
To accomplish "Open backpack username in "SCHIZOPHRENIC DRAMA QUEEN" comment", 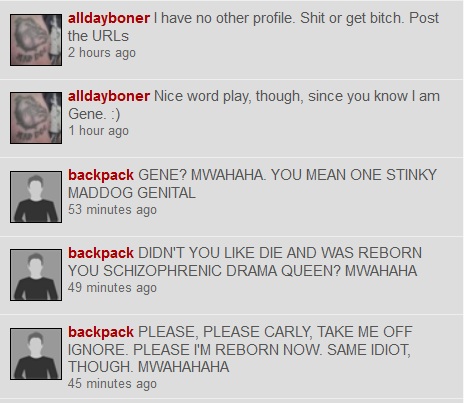I will pyautogui.click(x=101, y=253).
